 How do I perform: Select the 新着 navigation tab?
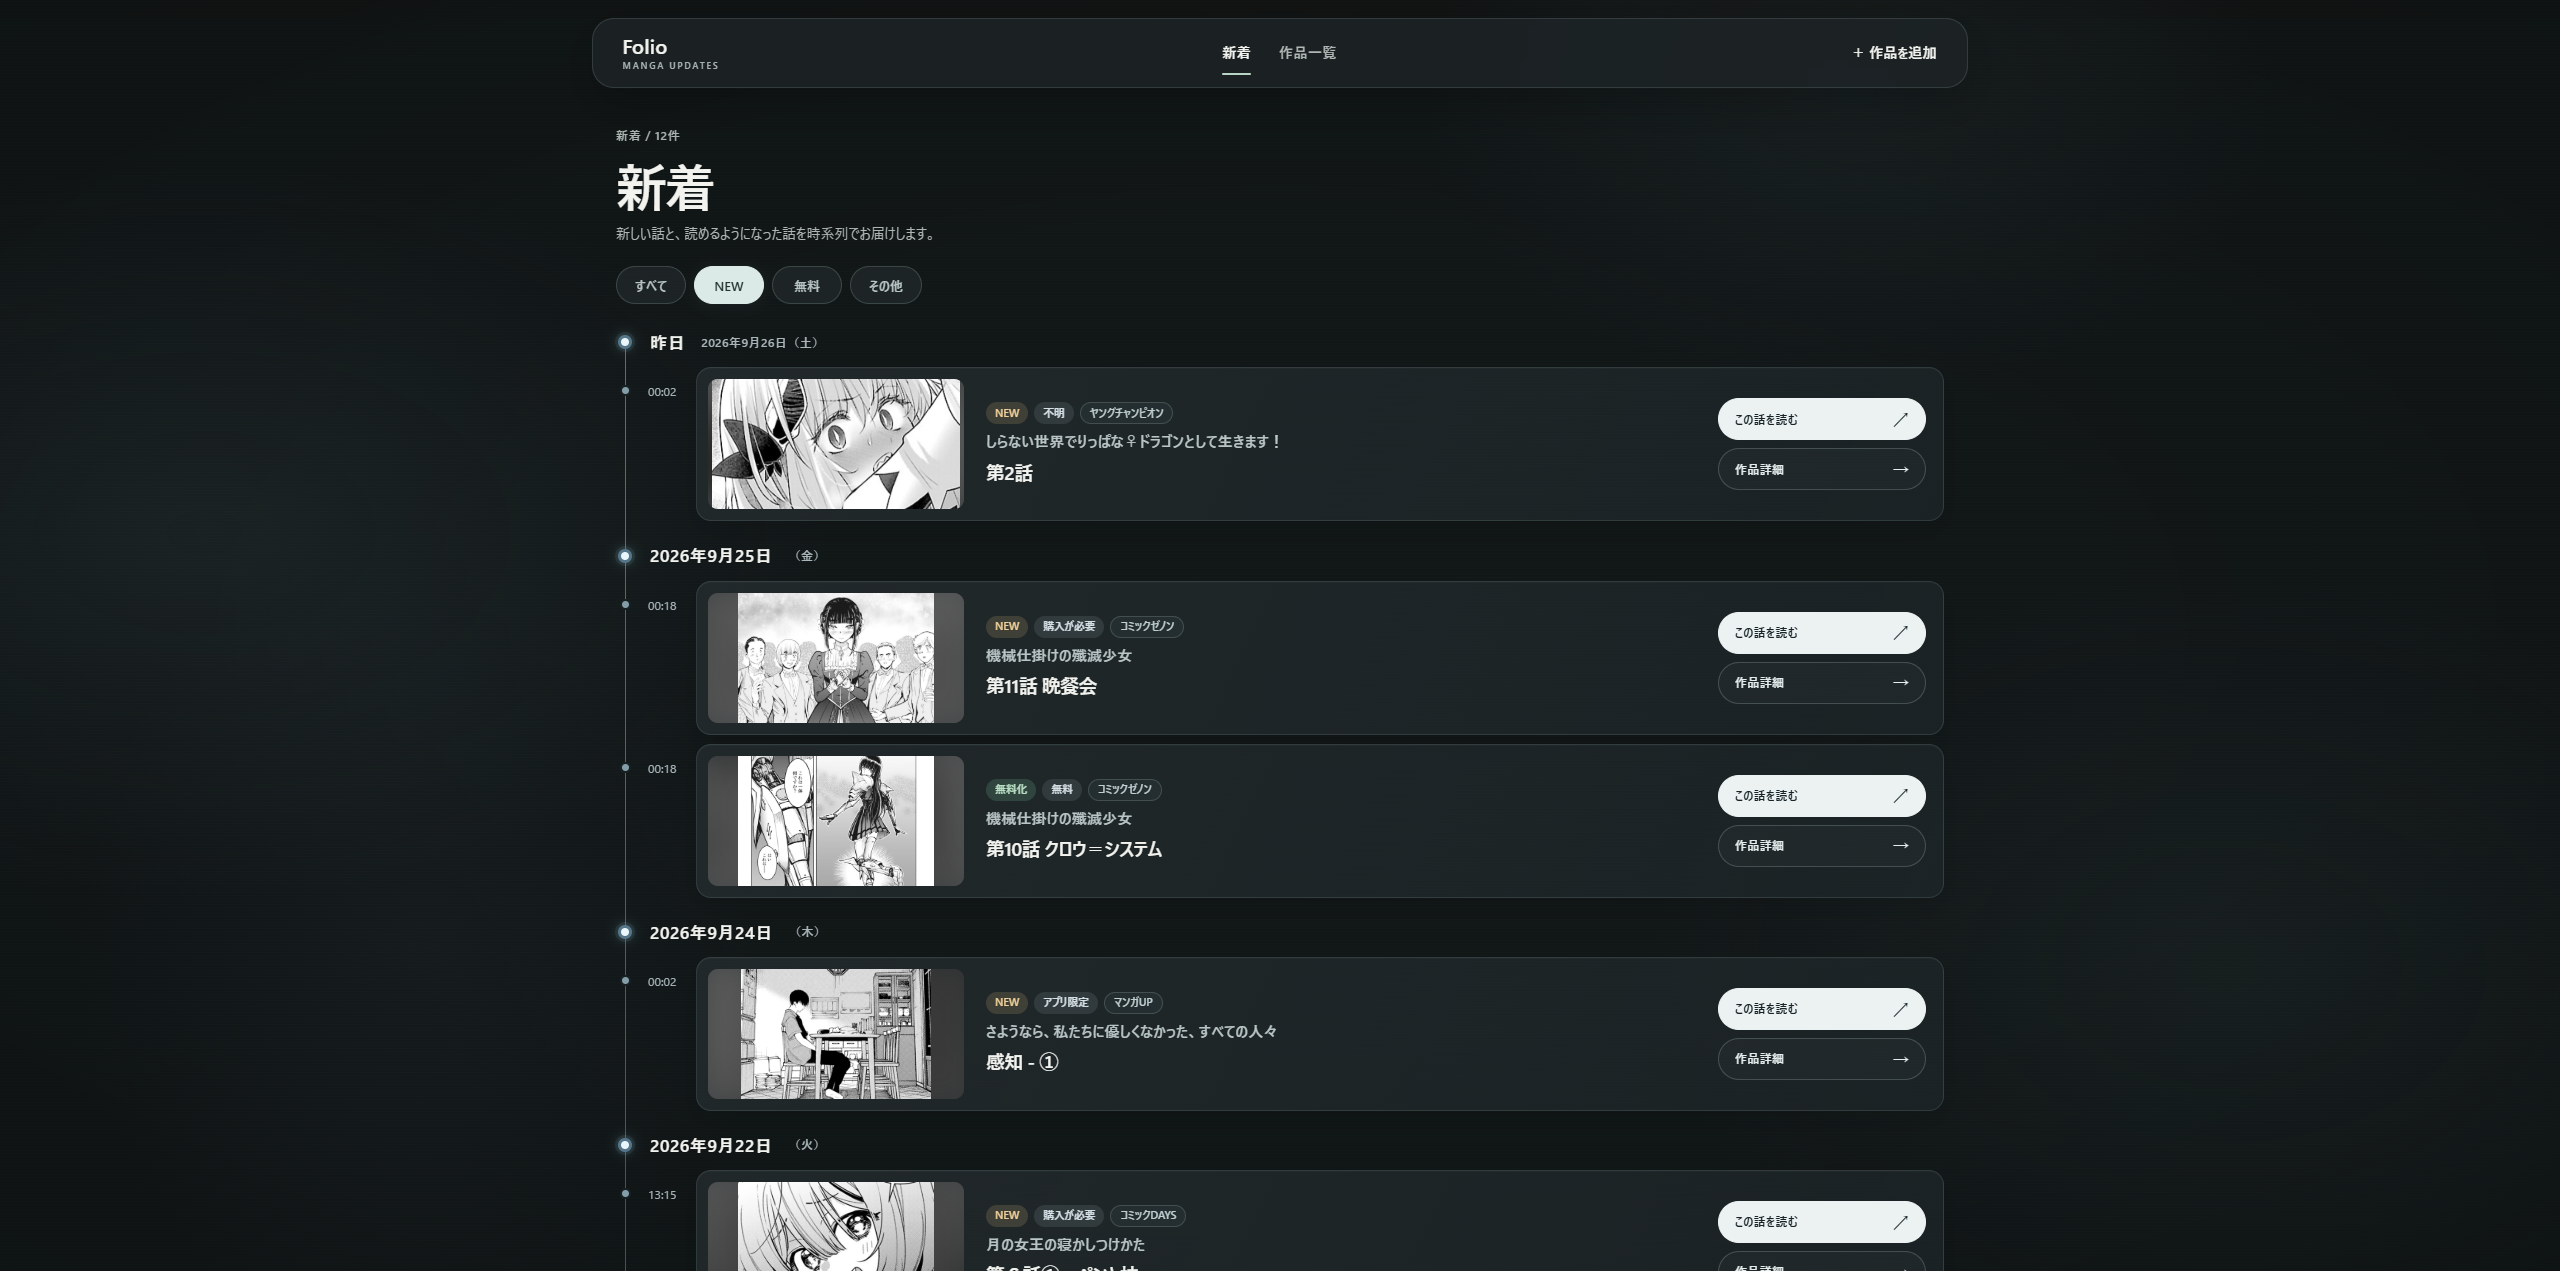tap(1236, 53)
